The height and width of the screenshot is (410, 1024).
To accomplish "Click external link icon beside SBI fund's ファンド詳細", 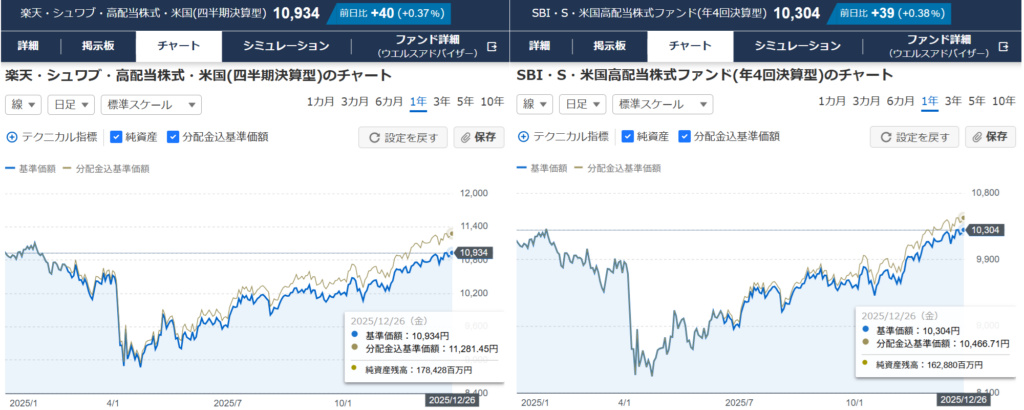I will (x=1001, y=46).
